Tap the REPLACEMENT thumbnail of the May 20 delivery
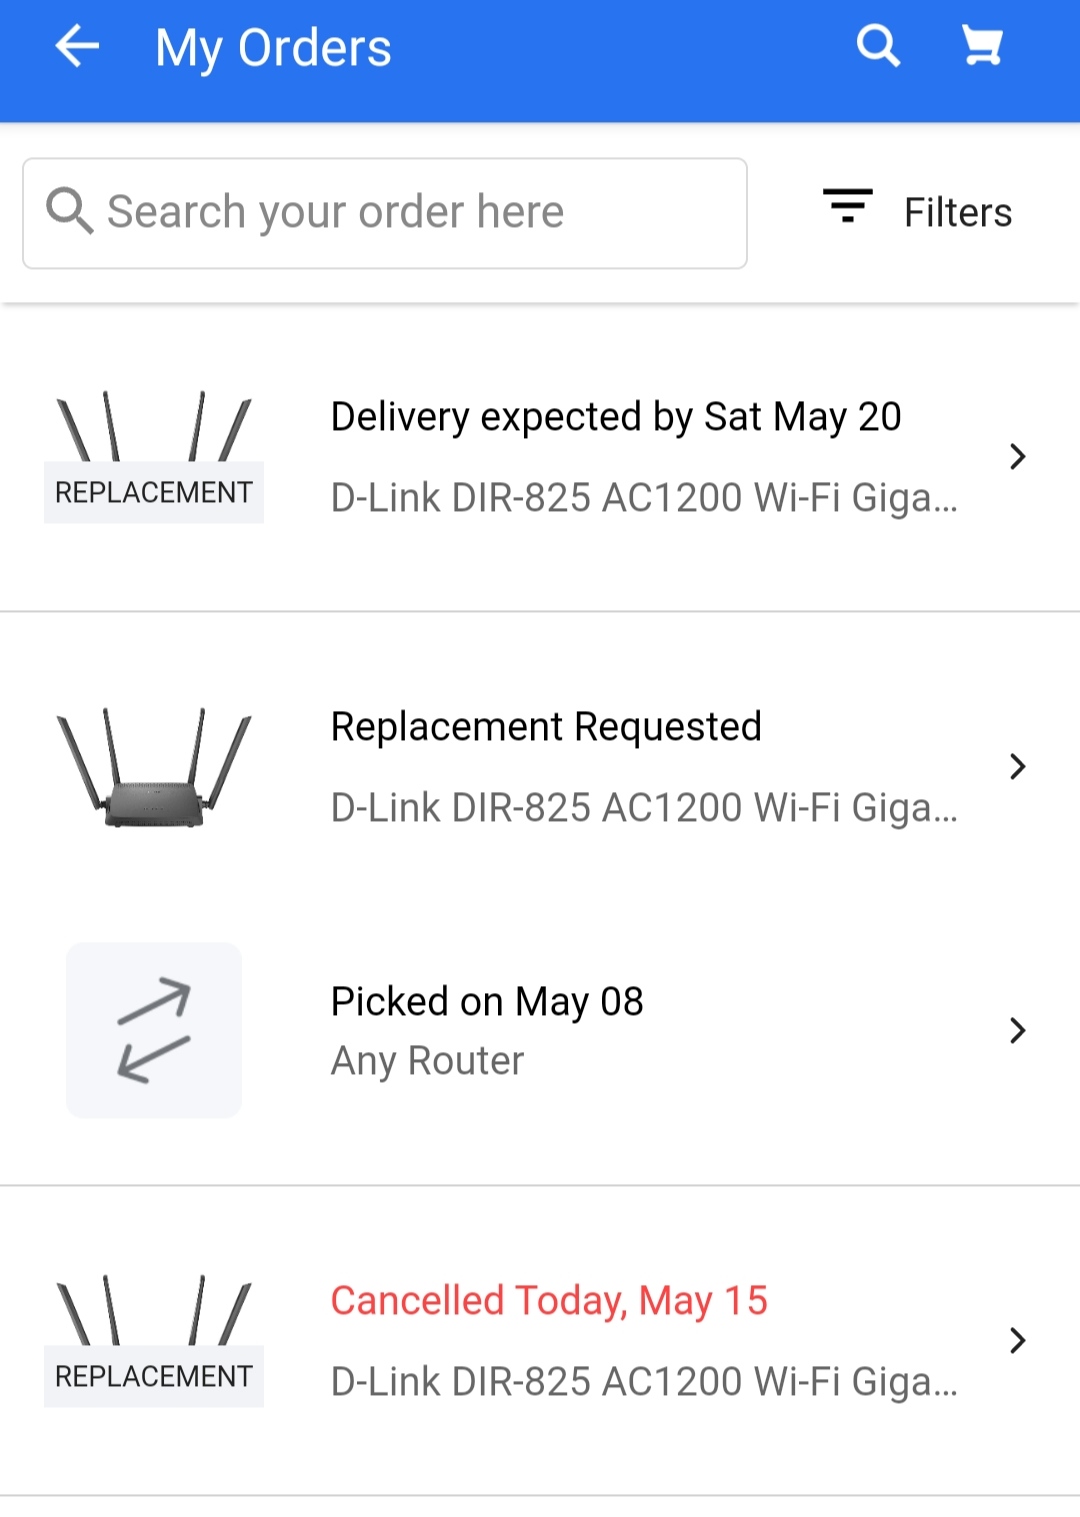 154,457
